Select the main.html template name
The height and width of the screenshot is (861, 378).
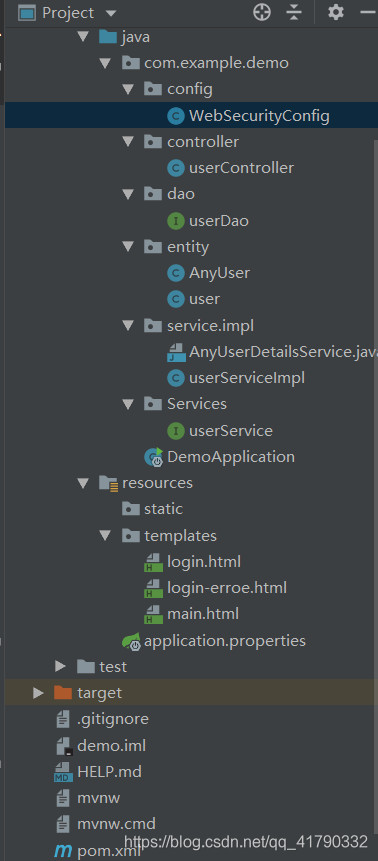[x=203, y=614]
